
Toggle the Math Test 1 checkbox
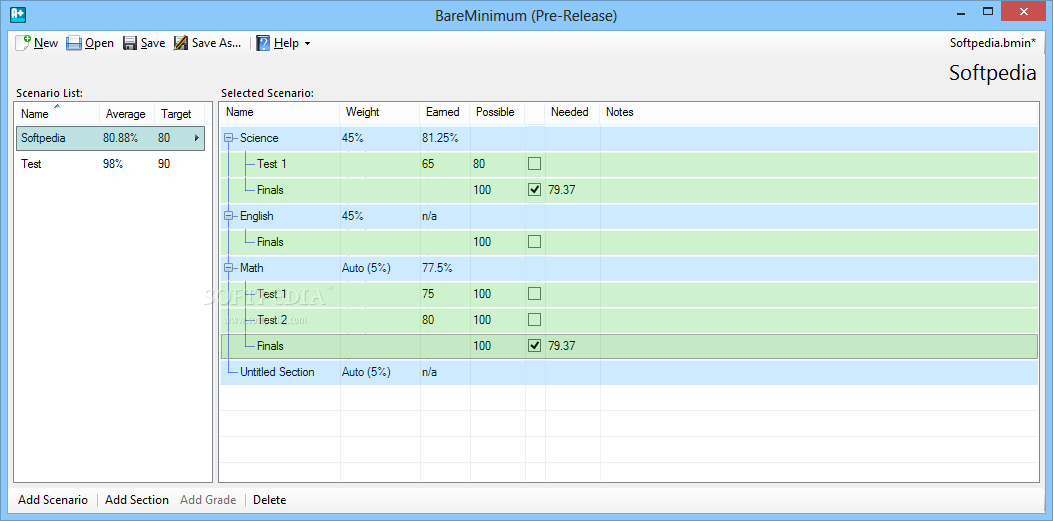tap(535, 293)
